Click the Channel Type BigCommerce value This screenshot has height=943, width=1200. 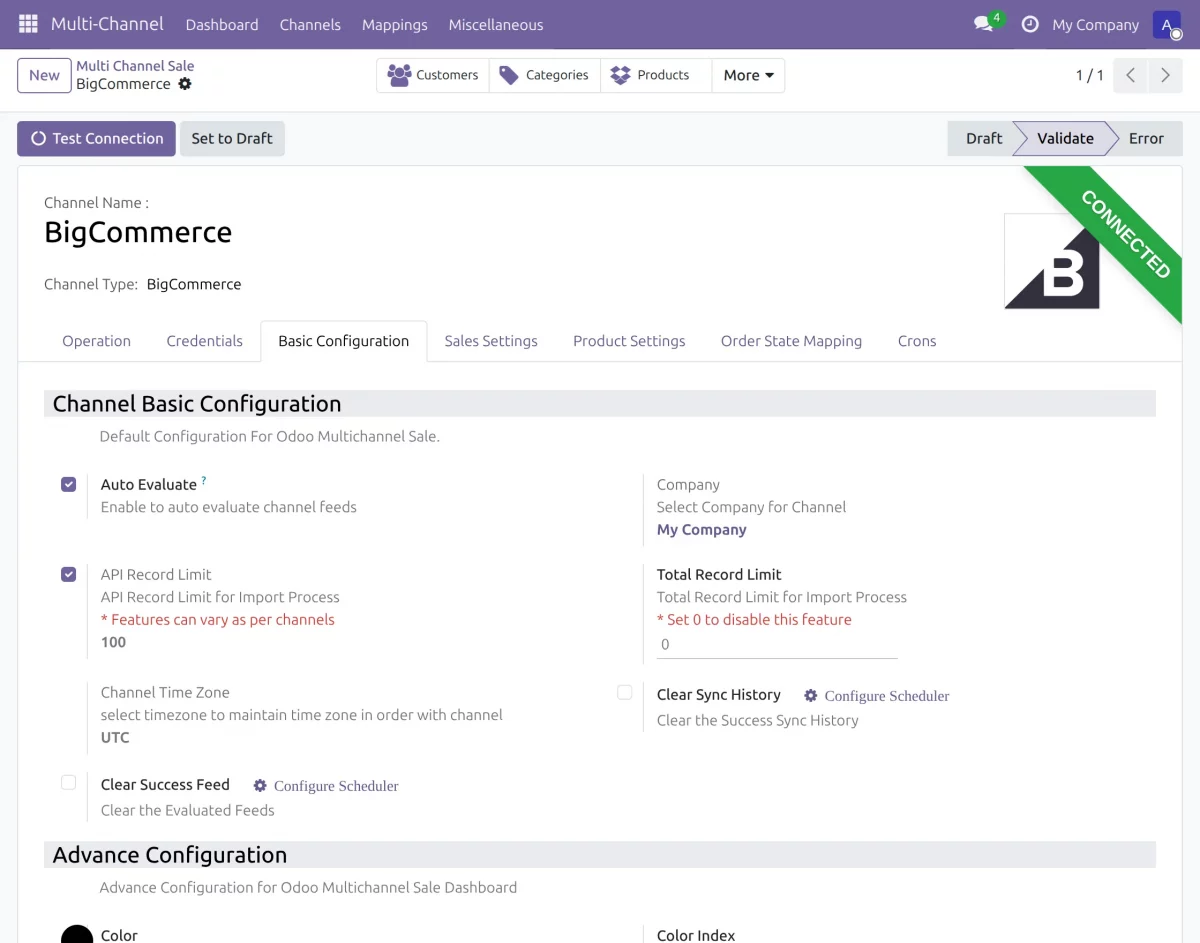194,284
